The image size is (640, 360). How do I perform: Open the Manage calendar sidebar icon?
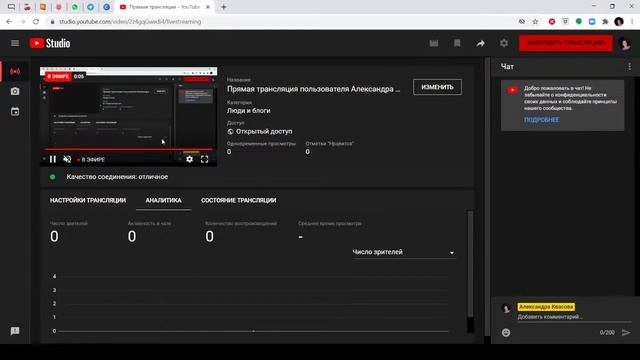point(15,111)
